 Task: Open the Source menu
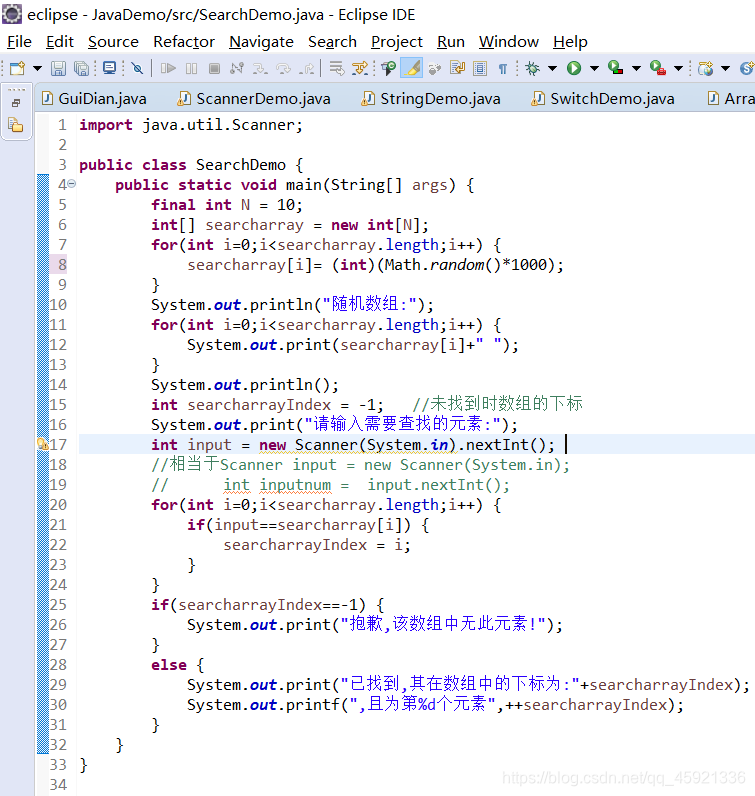(113, 42)
